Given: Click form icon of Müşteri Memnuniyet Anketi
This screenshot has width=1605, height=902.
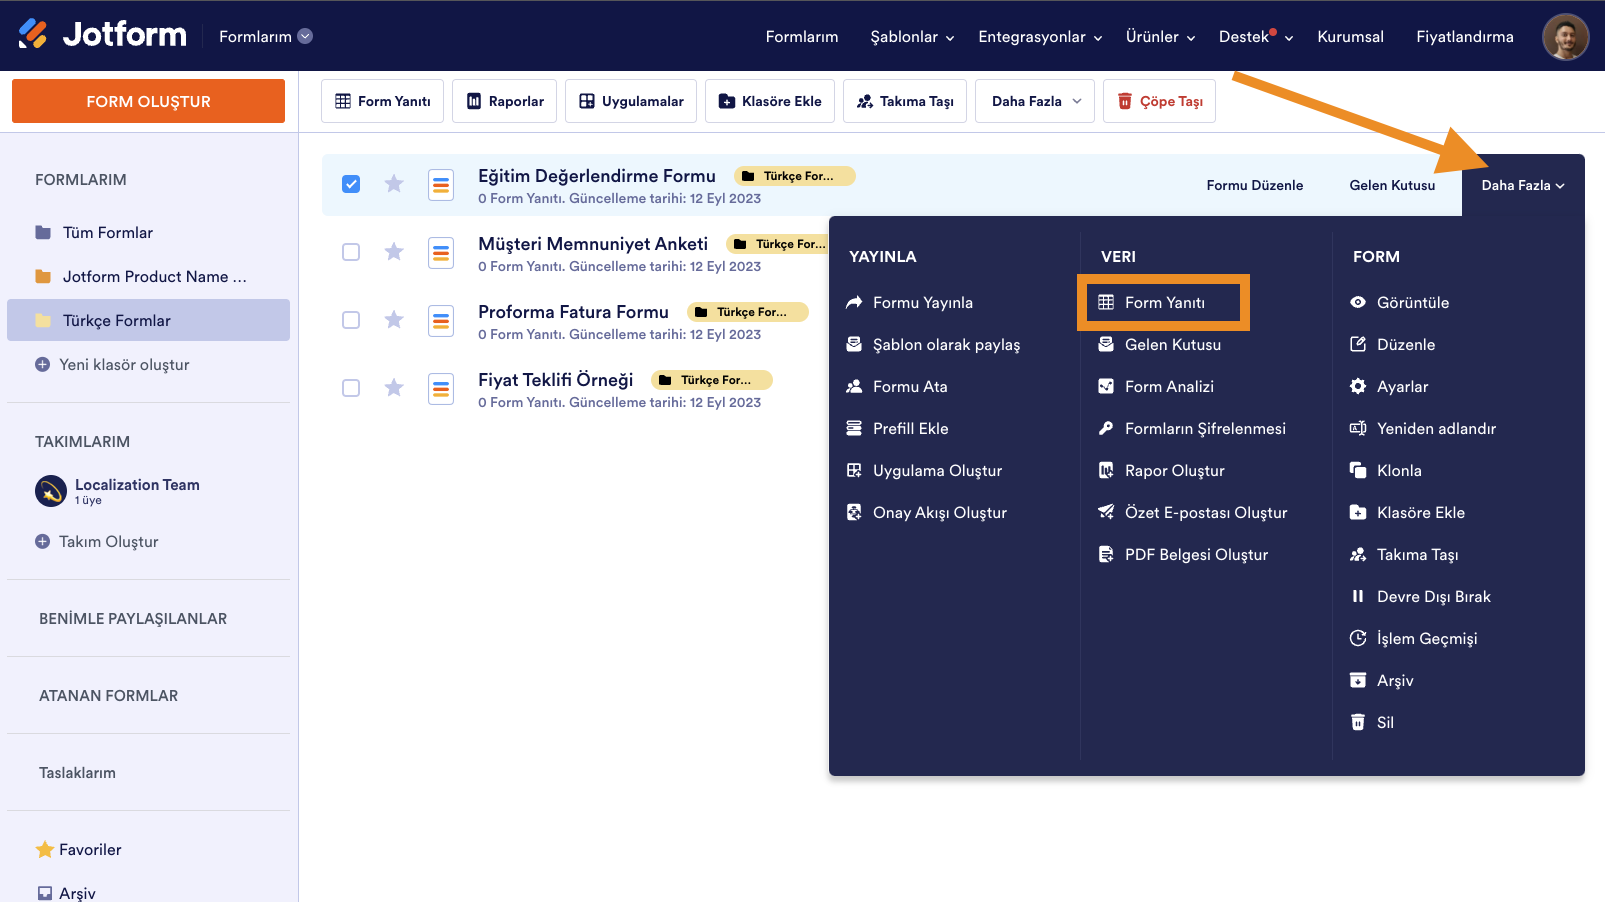Looking at the screenshot, I should 441,253.
